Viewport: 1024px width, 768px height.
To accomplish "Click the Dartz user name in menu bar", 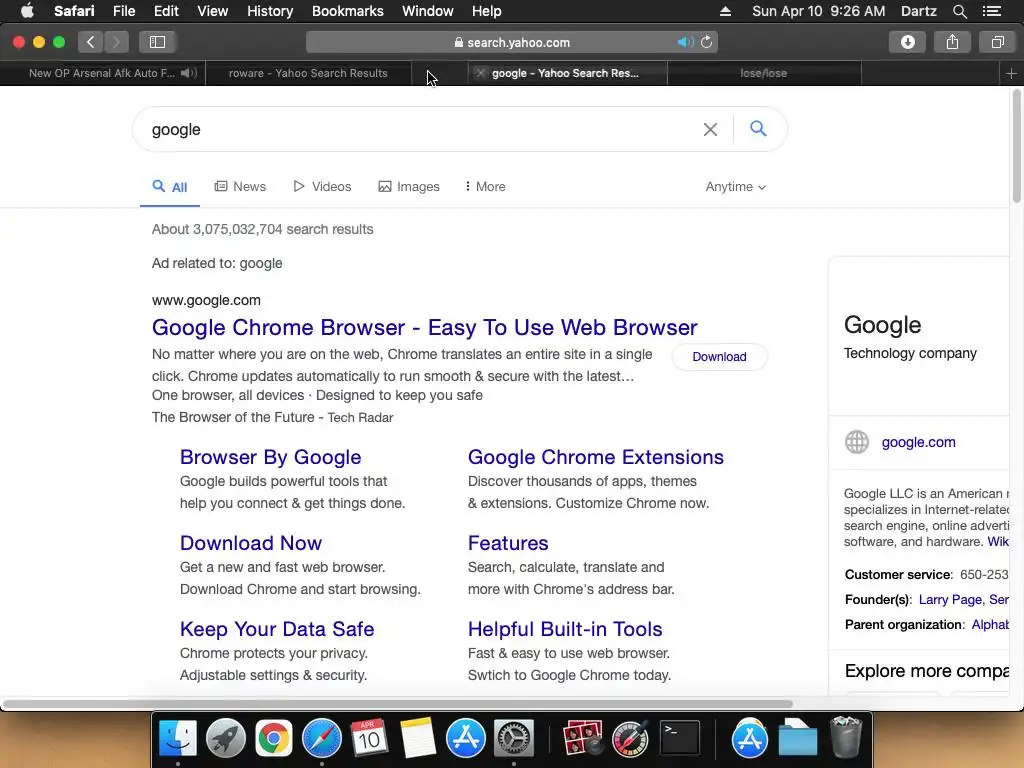I will 918,11.
